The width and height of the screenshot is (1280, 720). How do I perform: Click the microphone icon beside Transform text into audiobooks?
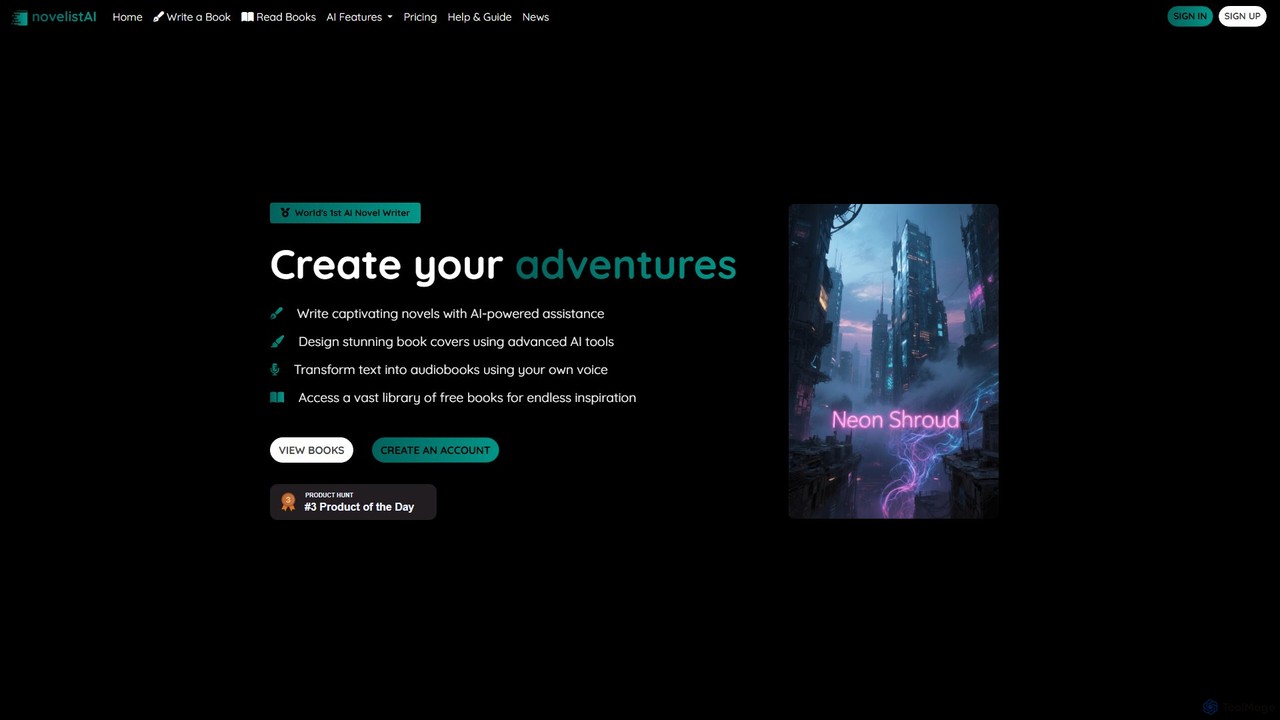[275, 369]
